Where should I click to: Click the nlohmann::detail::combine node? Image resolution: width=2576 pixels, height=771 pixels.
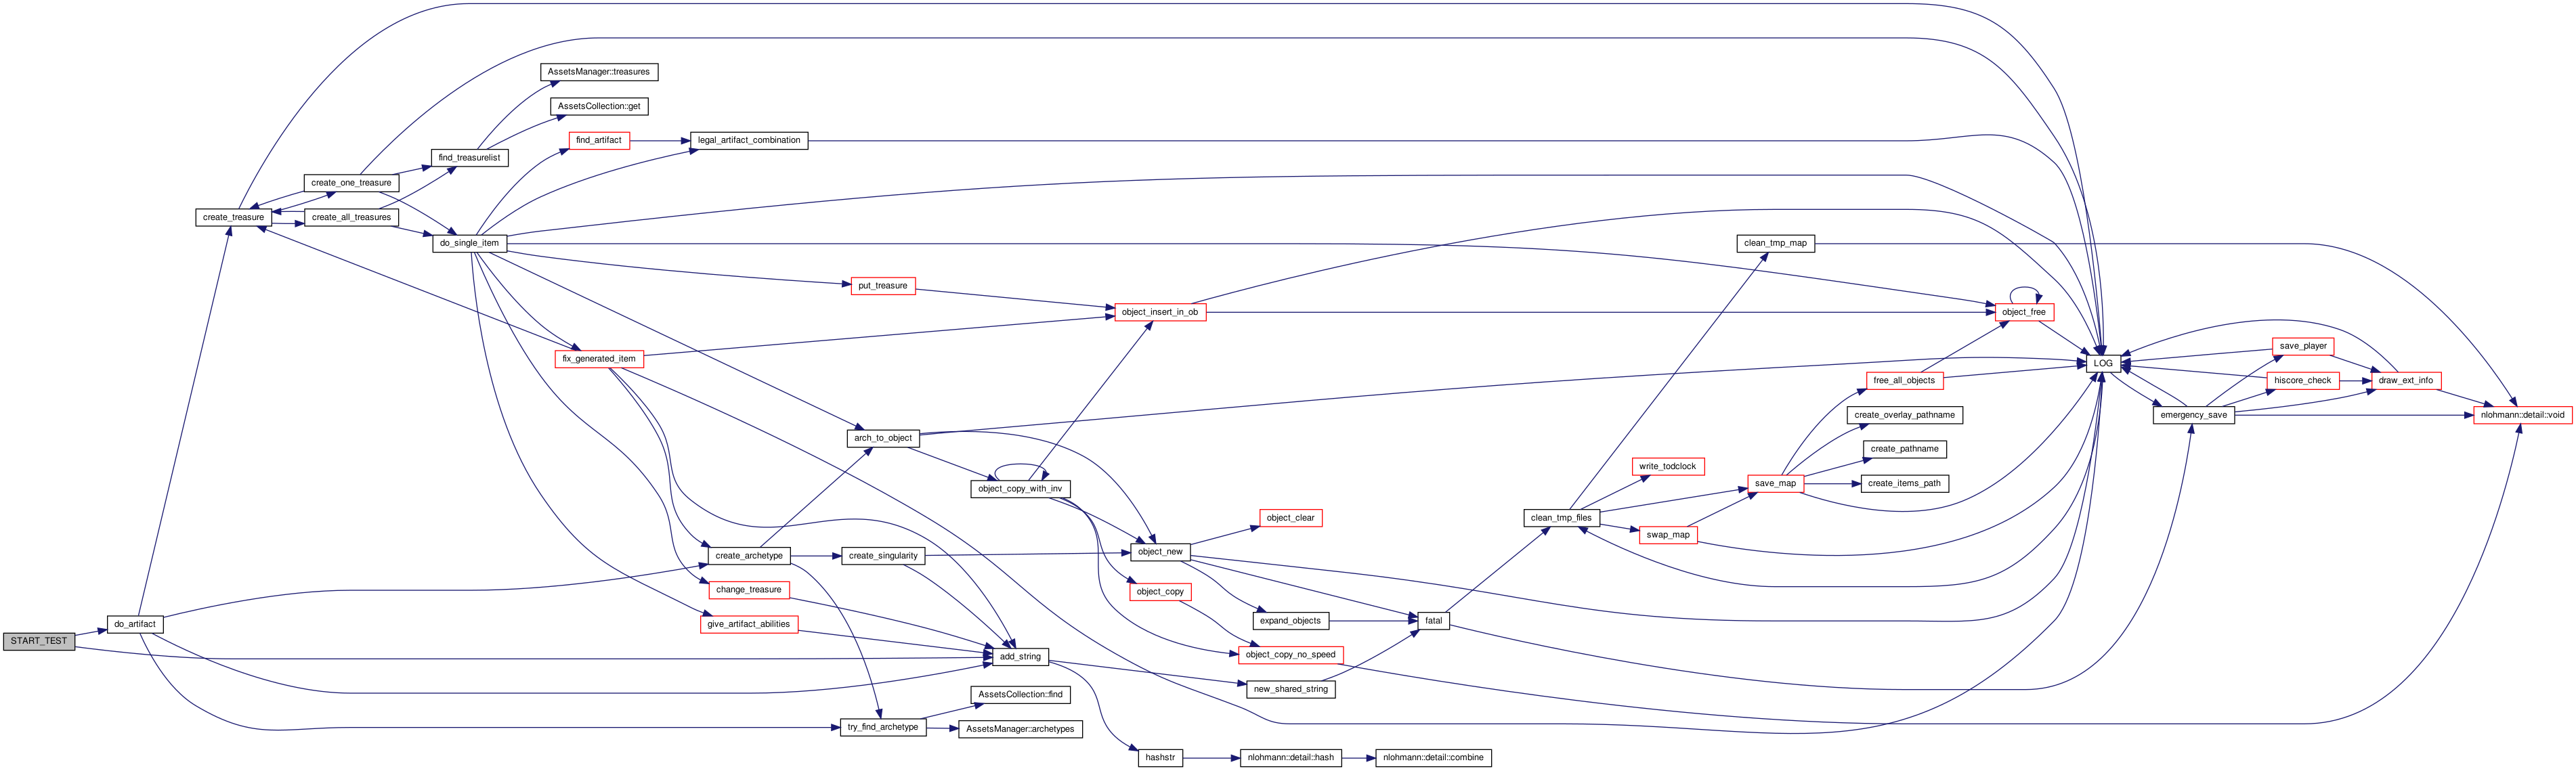1433,758
